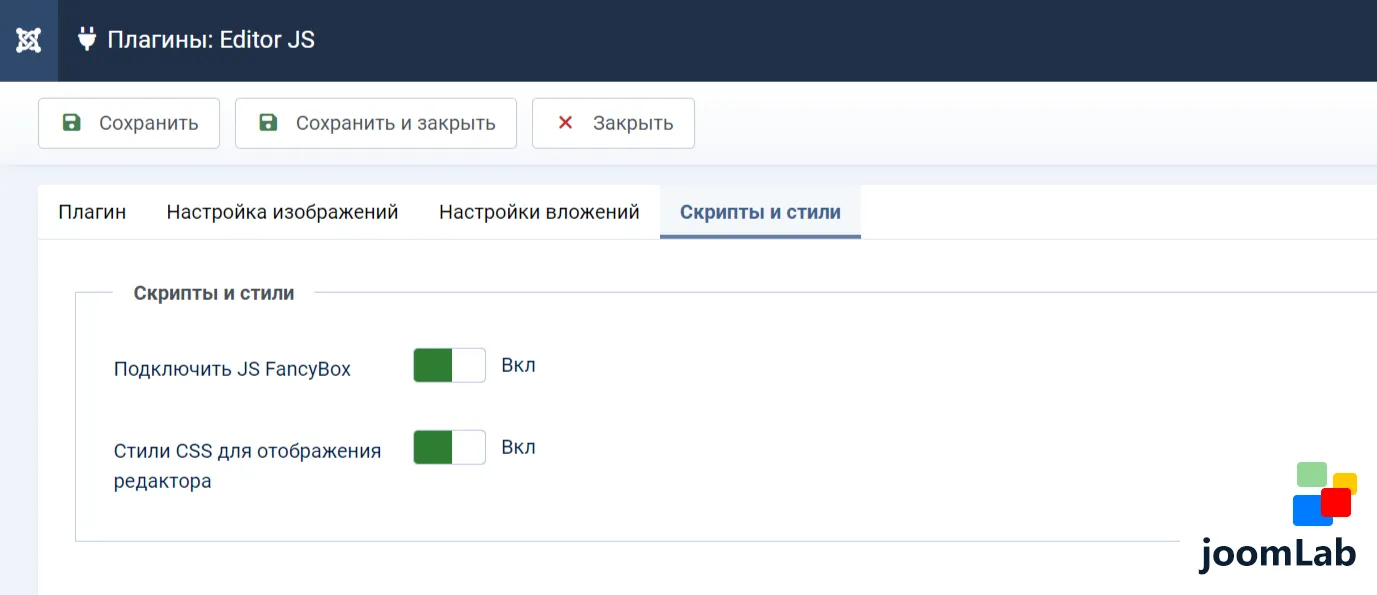This screenshot has height=595, width=1377.
Task: Click the floppy disk icon on Сохранить
Action: coord(71,123)
